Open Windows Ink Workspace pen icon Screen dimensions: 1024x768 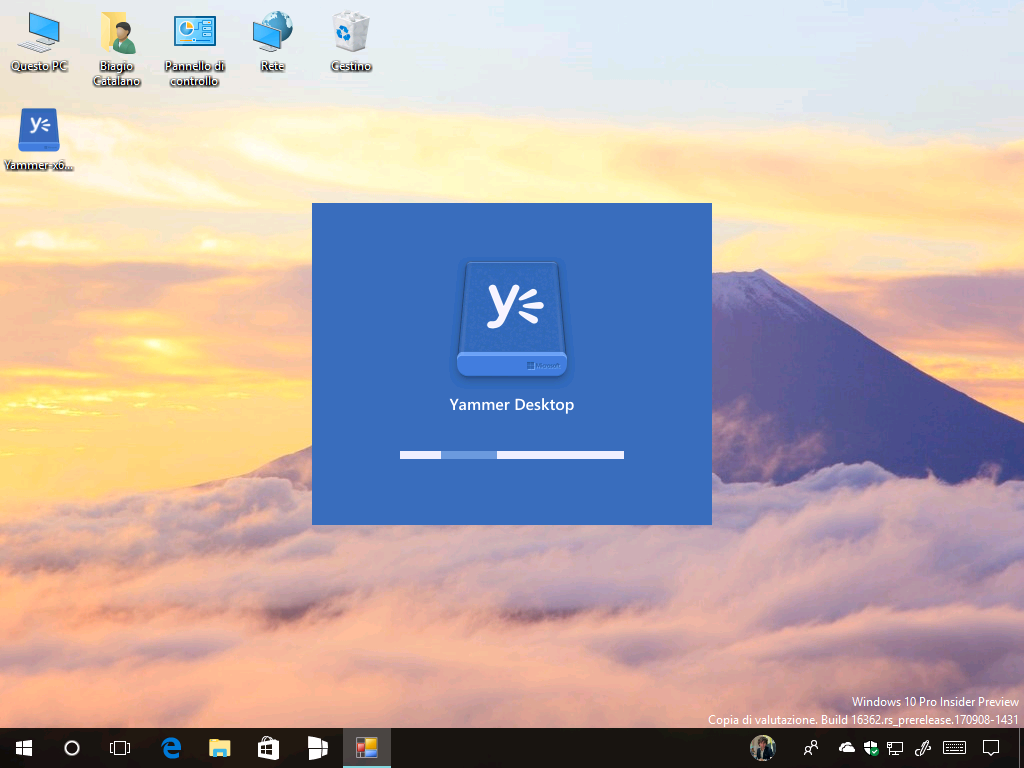923,748
